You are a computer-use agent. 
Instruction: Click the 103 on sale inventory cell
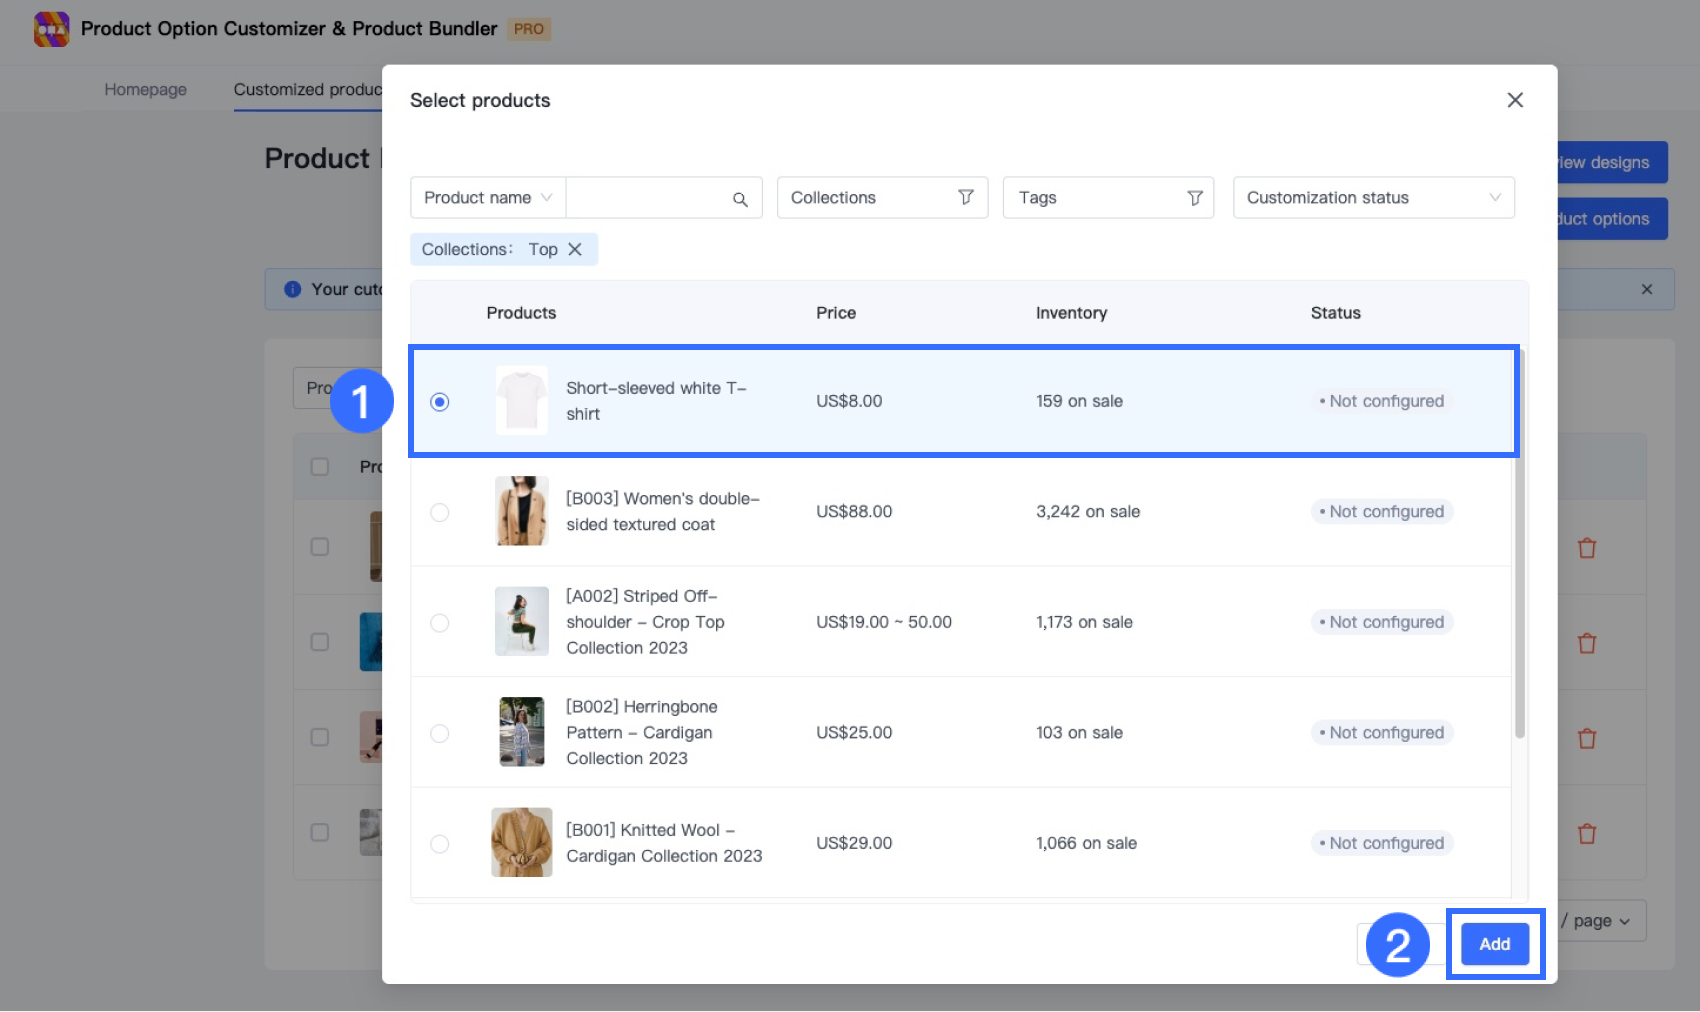click(1079, 733)
